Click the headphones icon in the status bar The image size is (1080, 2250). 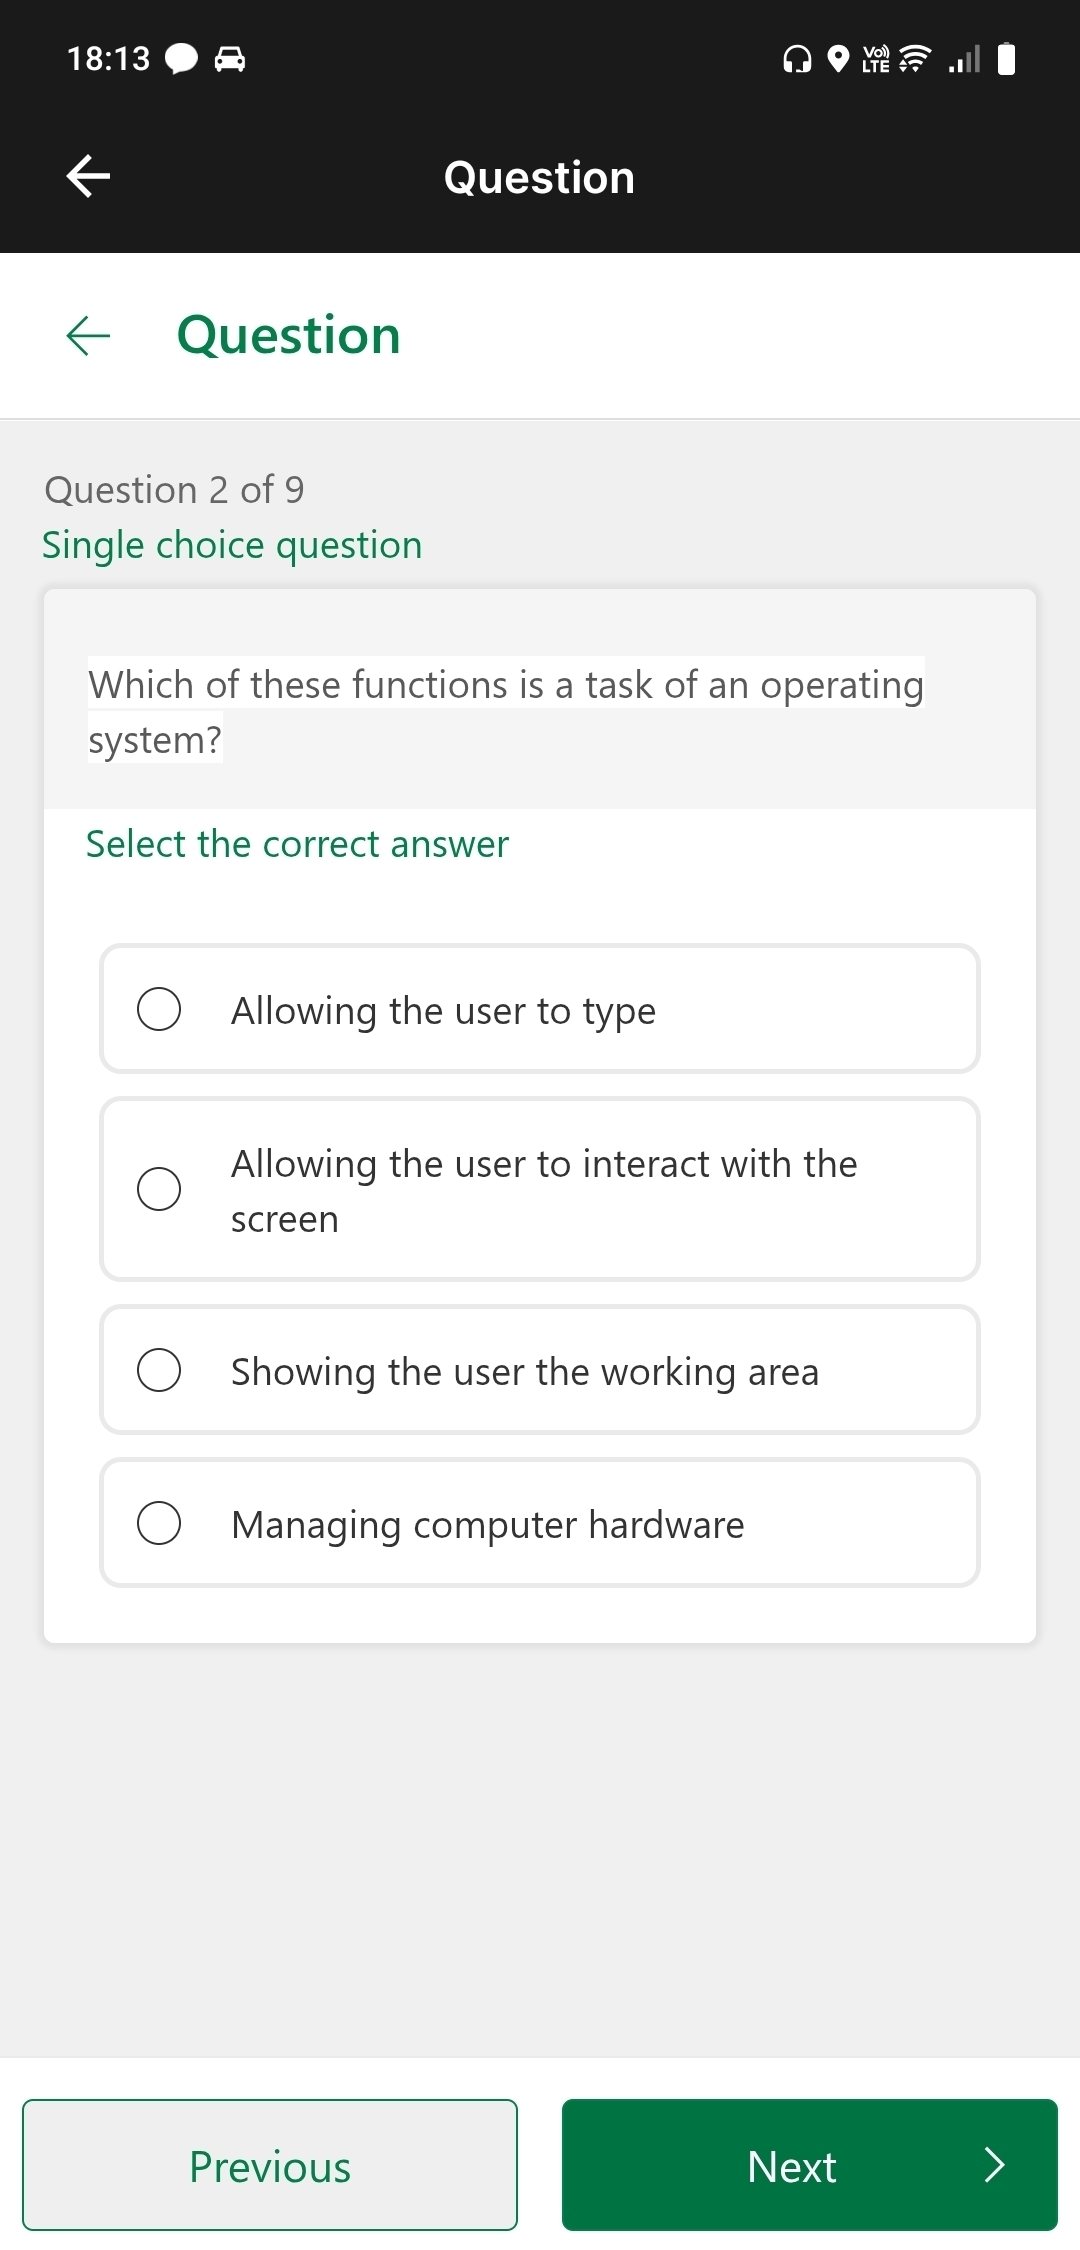click(795, 60)
